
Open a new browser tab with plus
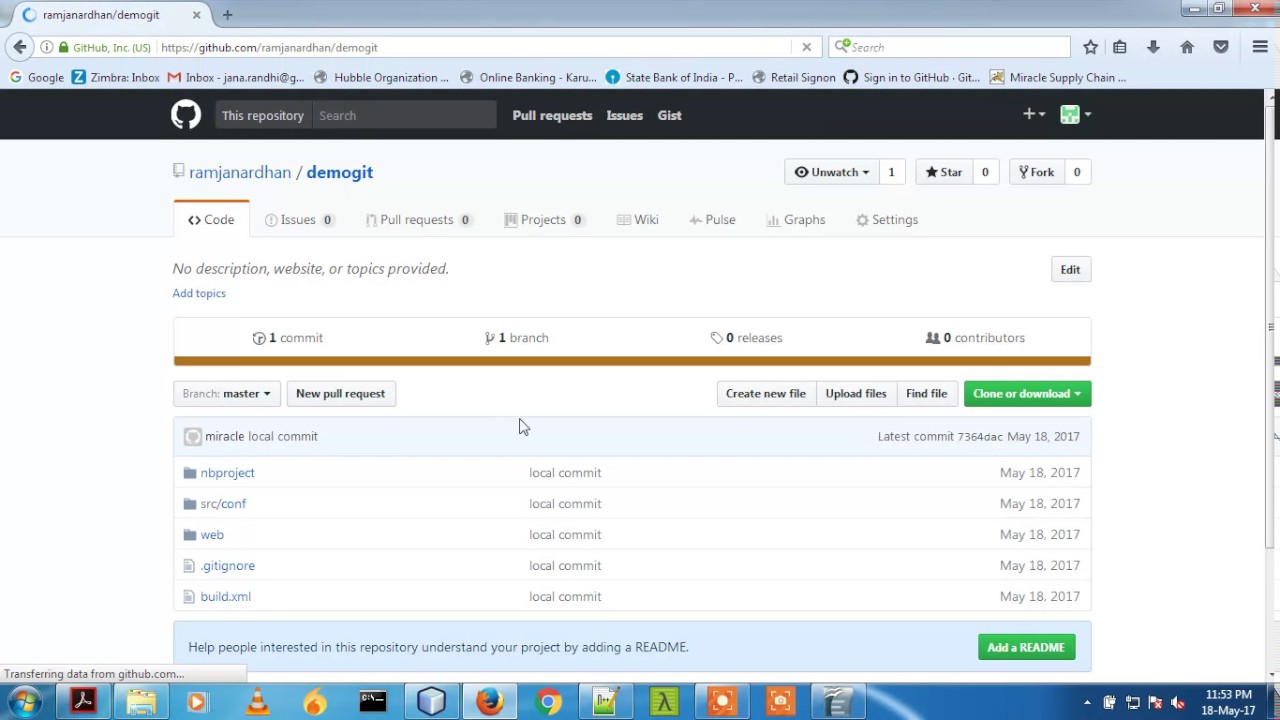tap(227, 15)
